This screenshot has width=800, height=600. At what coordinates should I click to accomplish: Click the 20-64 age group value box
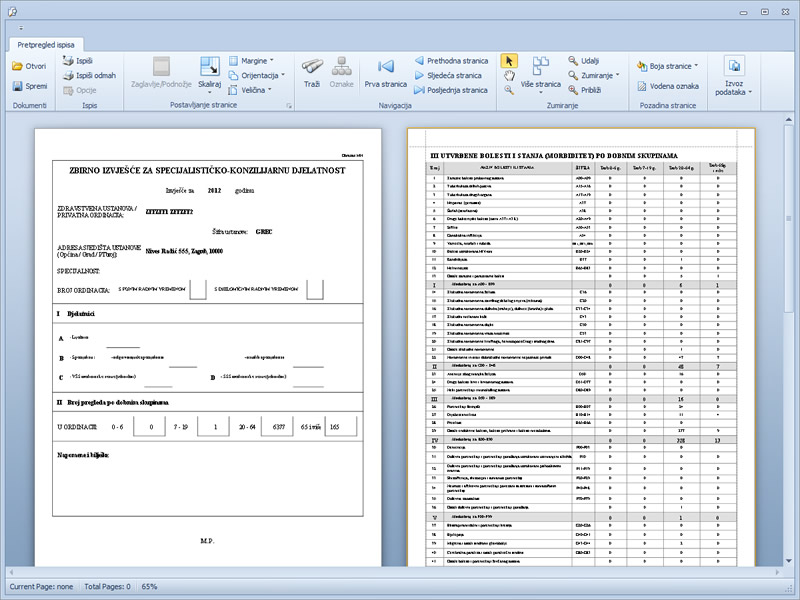coord(277,427)
